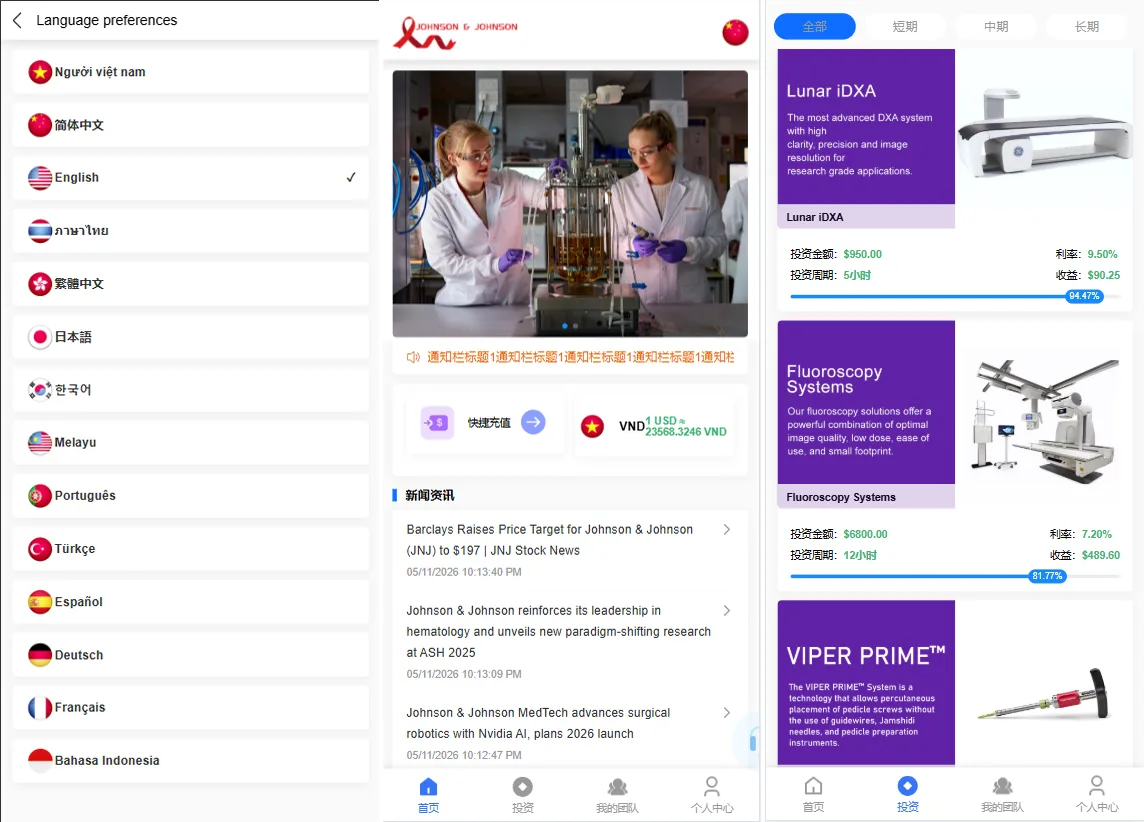The image size is (1144, 822).
Task: Click the Malaysia flag beside Melayu
Action: [x=40, y=442]
